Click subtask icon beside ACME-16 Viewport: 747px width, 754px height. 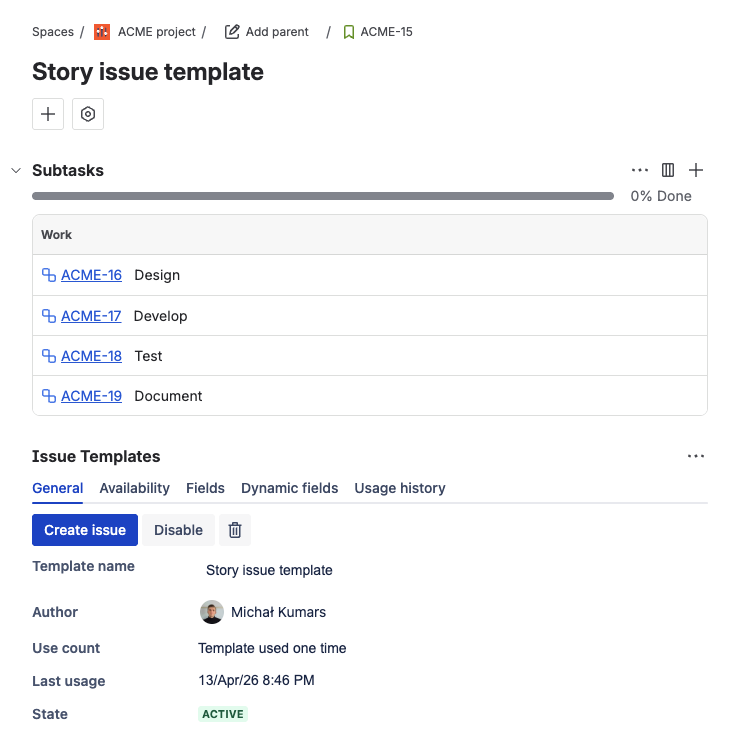[x=49, y=275]
